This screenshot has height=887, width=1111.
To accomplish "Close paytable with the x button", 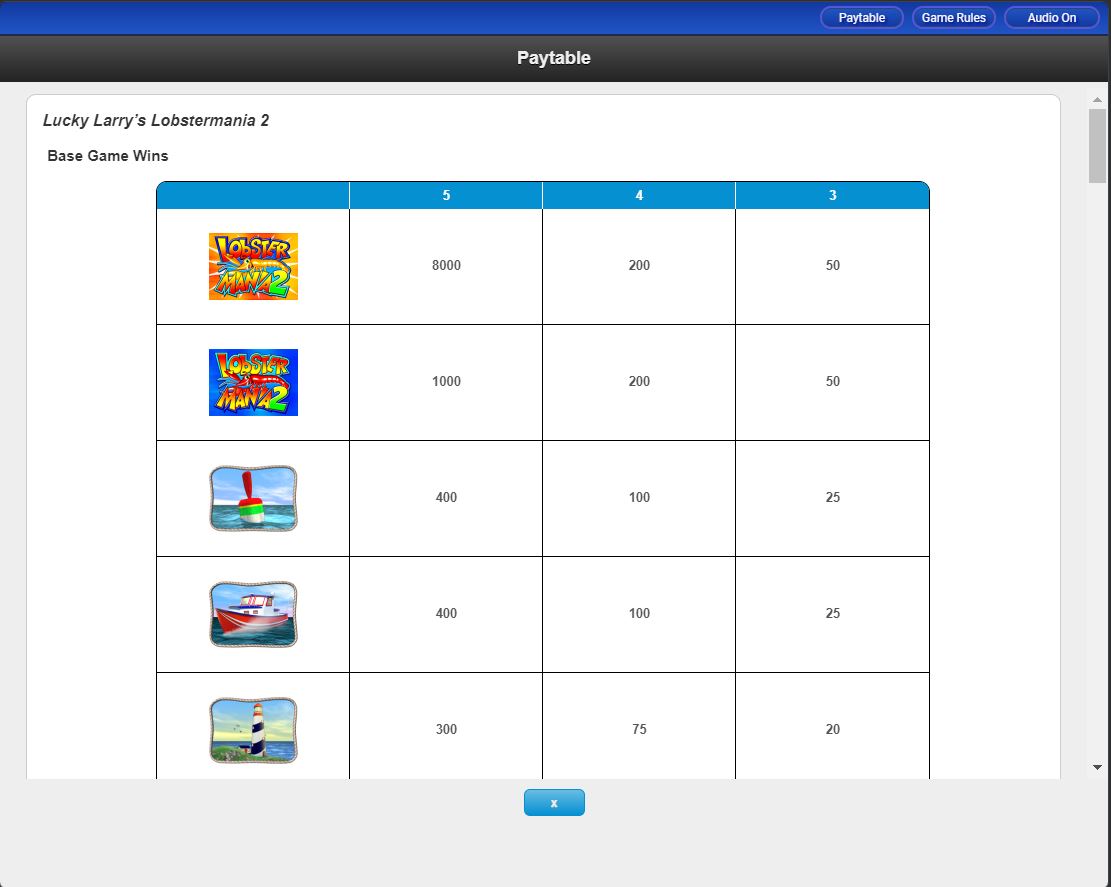I will (554, 802).
